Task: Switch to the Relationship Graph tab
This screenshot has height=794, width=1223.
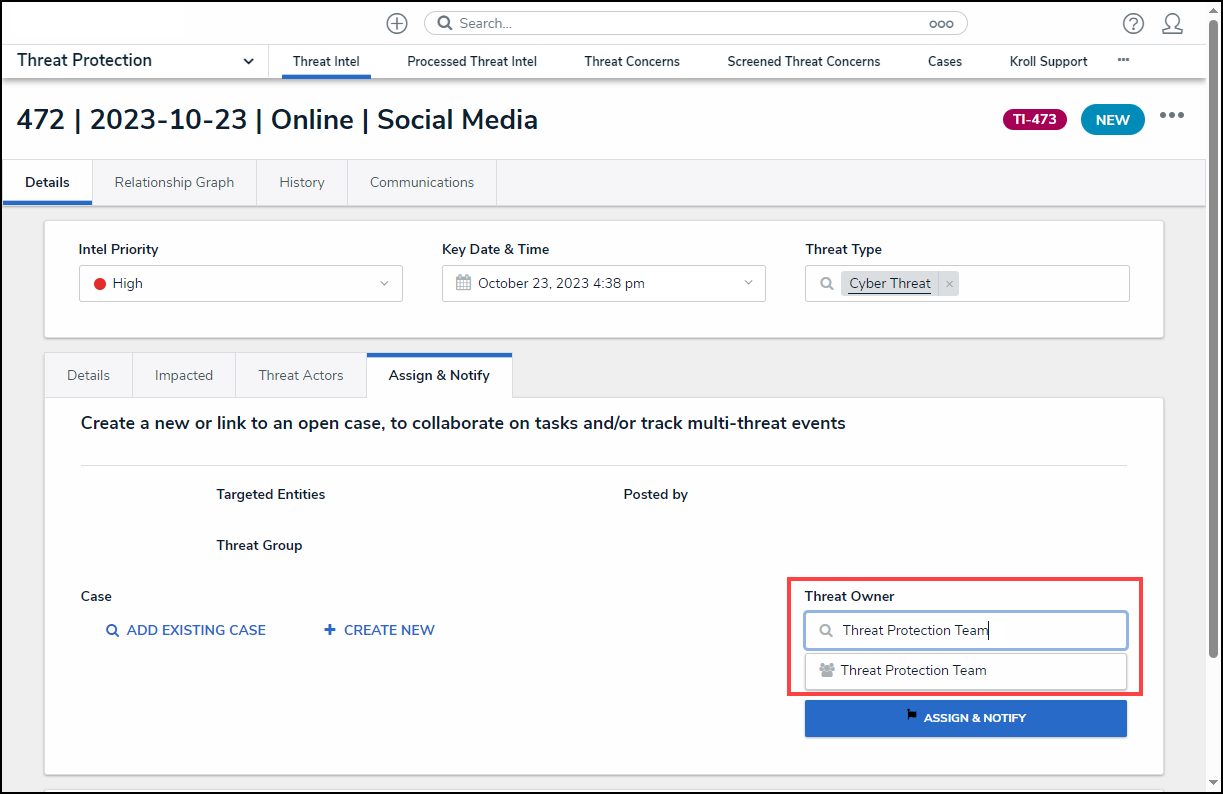Action: tap(174, 182)
